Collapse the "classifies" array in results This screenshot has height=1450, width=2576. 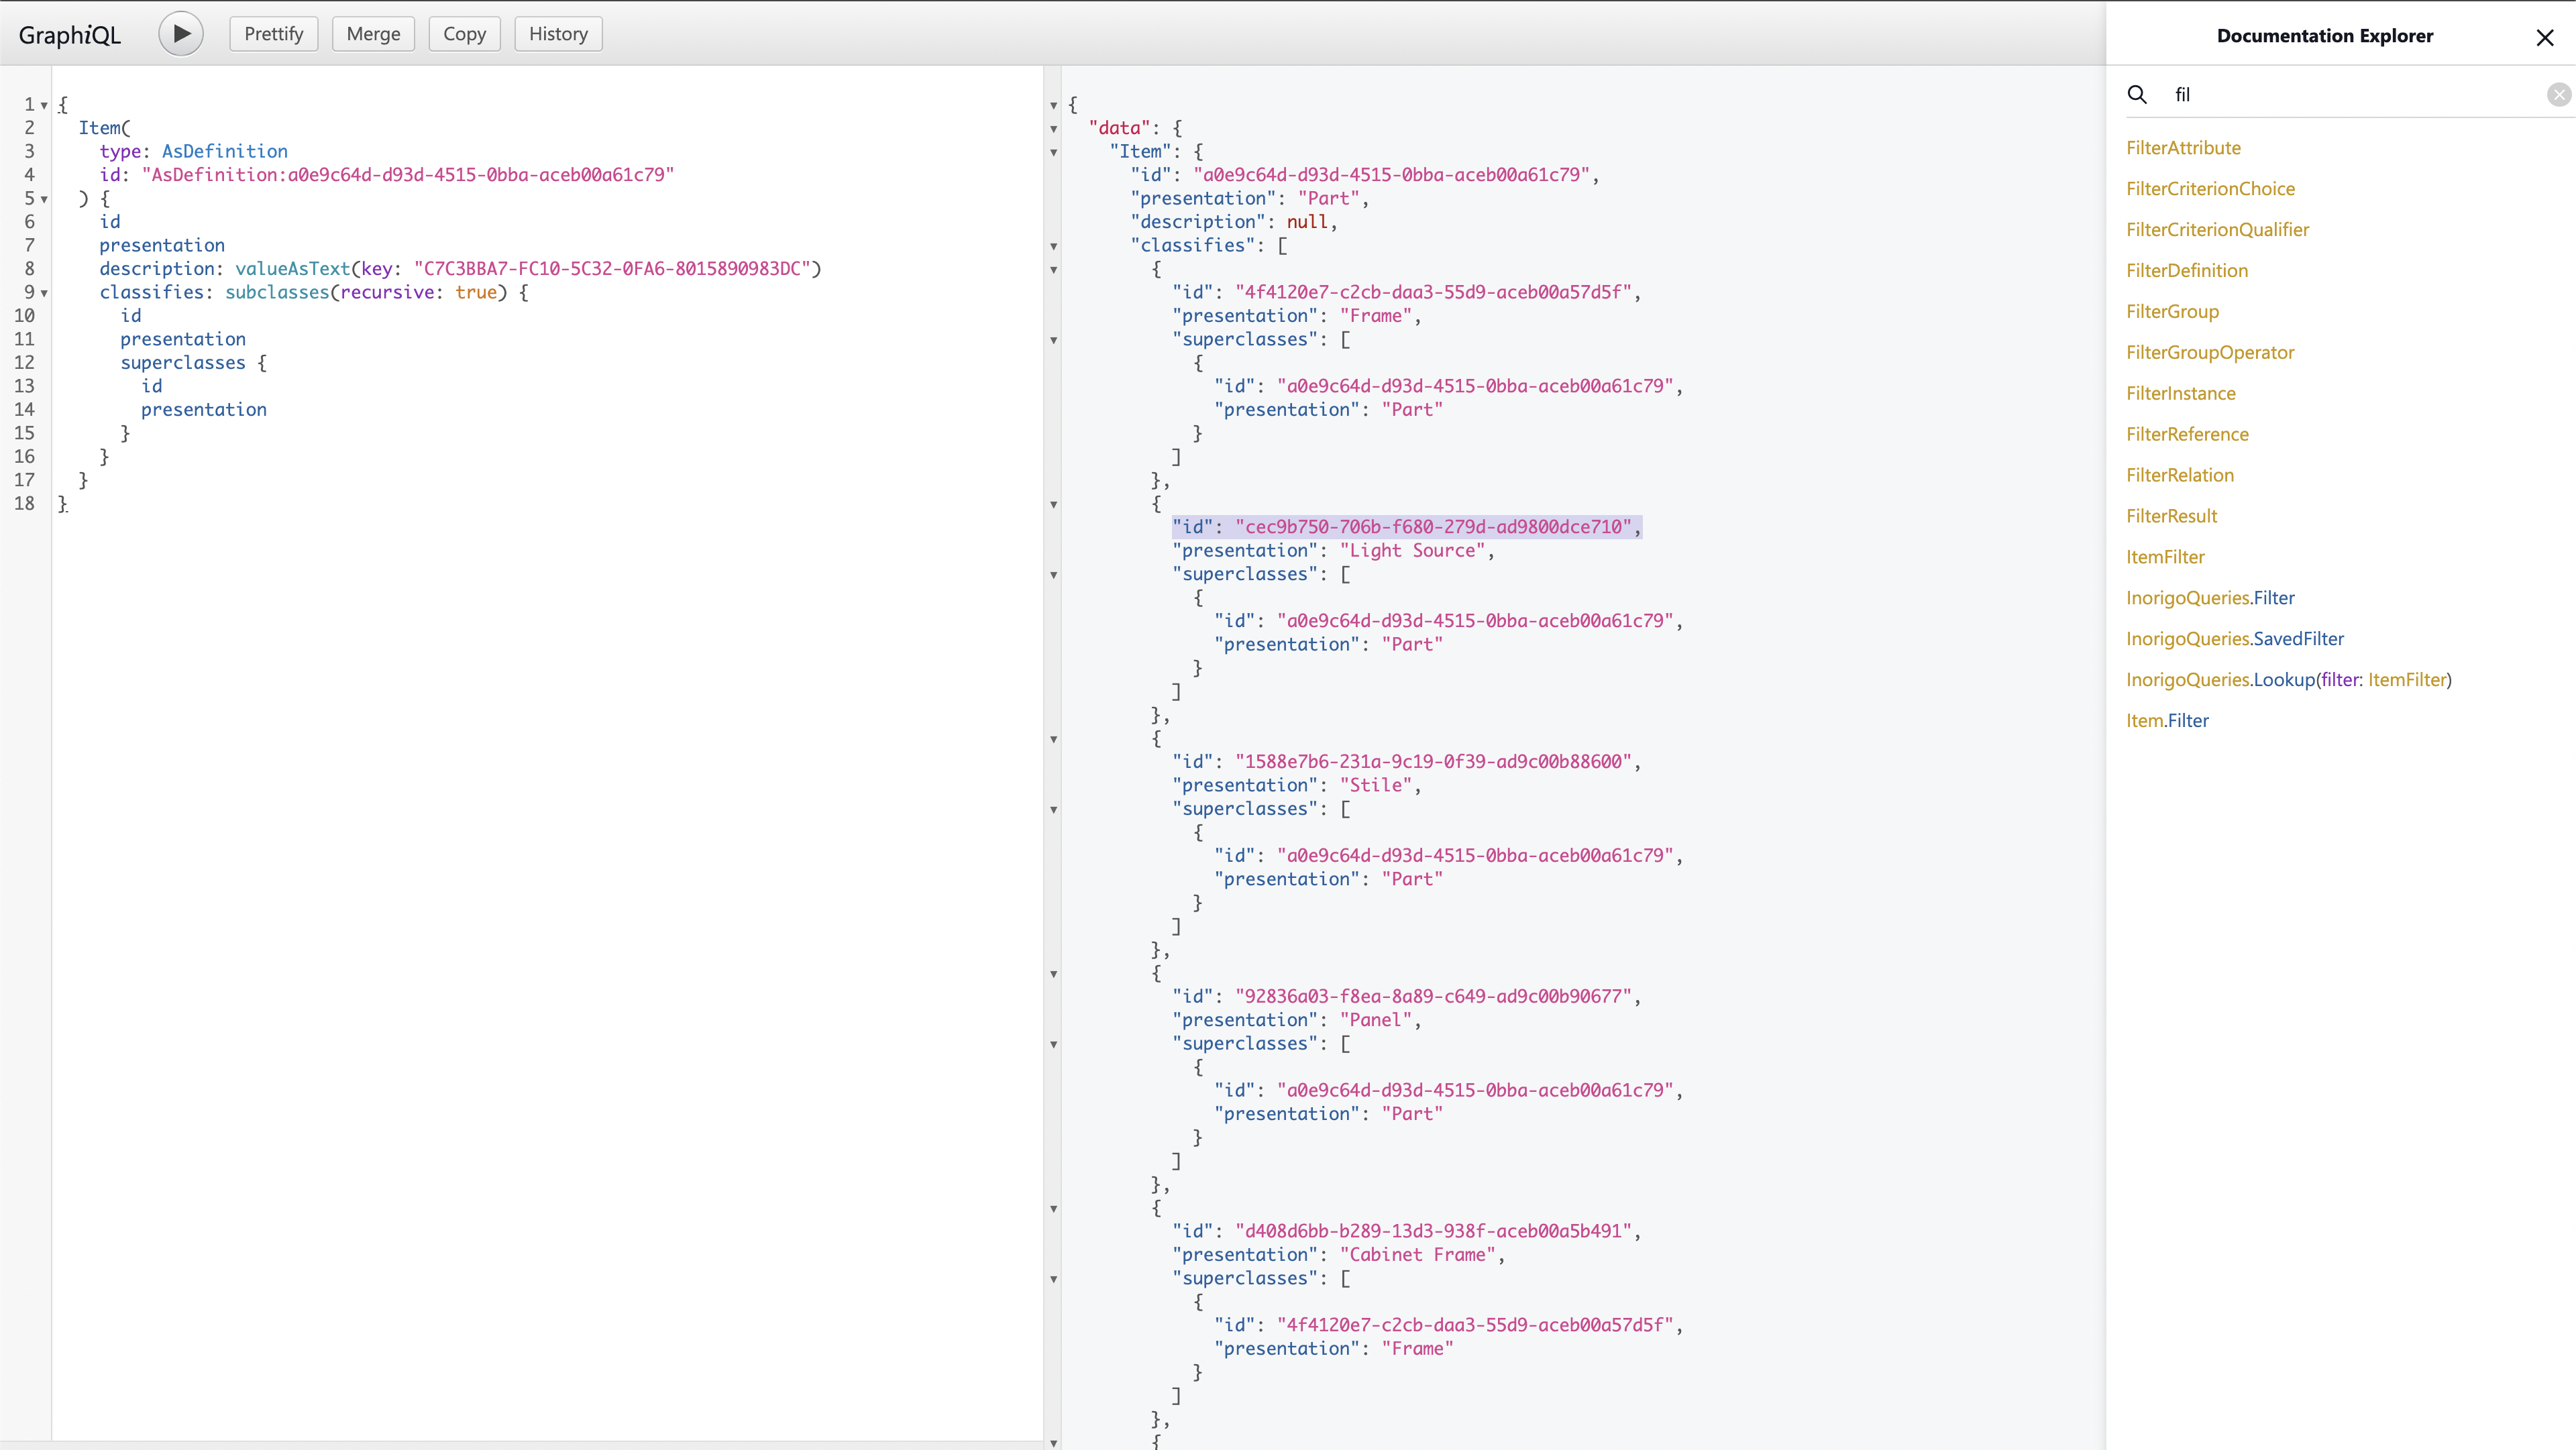click(1053, 246)
